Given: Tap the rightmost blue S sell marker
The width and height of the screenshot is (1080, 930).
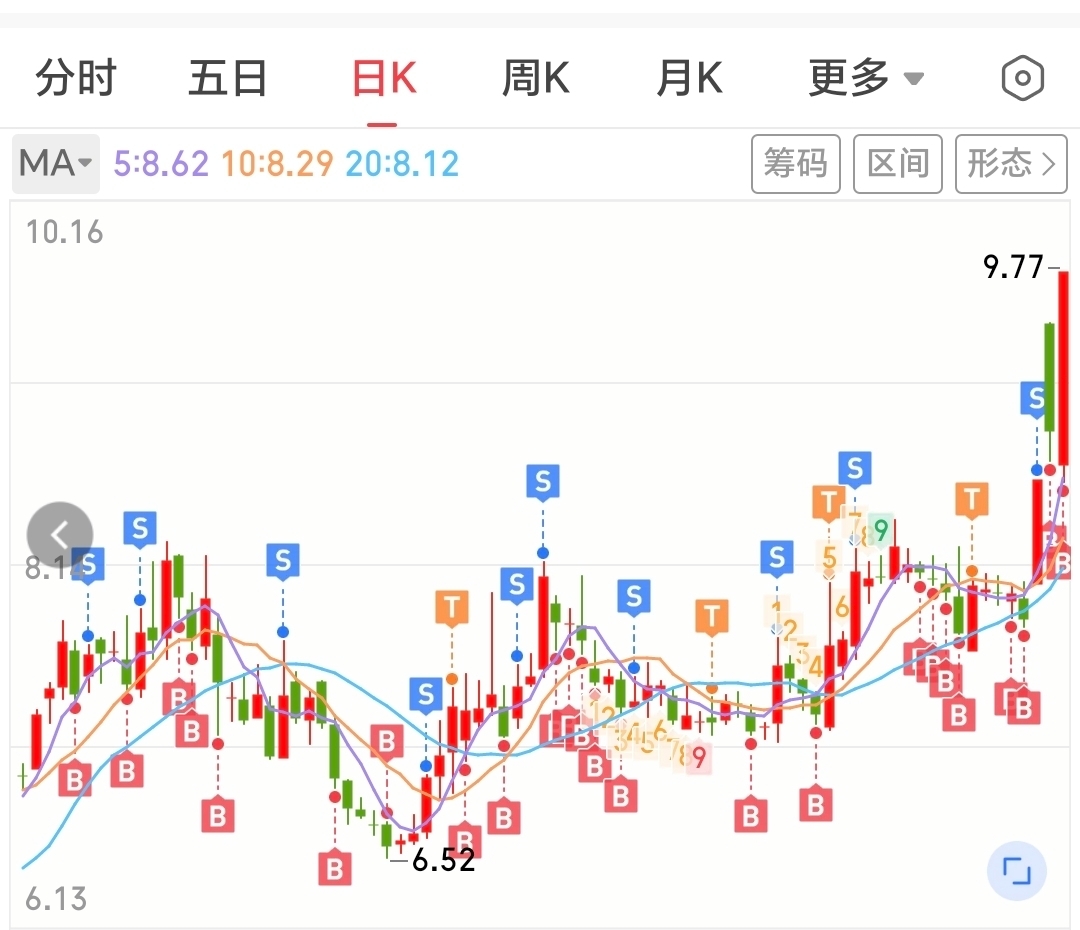Looking at the screenshot, I should pos(1035,398).
